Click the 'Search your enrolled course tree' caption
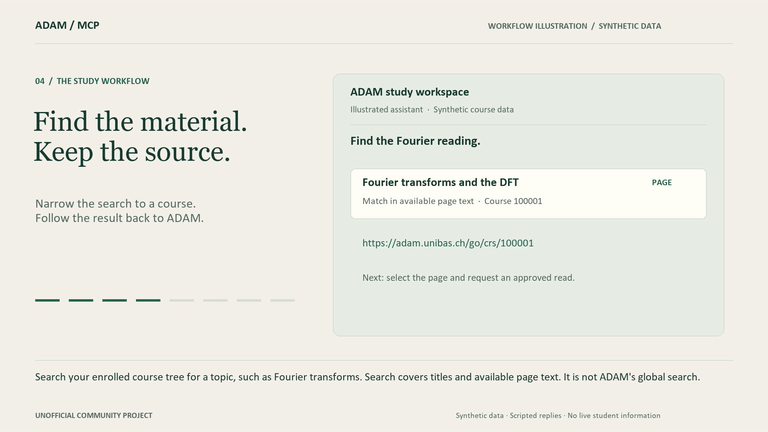This screenshot has width=768, height=432. pyautogui.click(x=367, y=377)
